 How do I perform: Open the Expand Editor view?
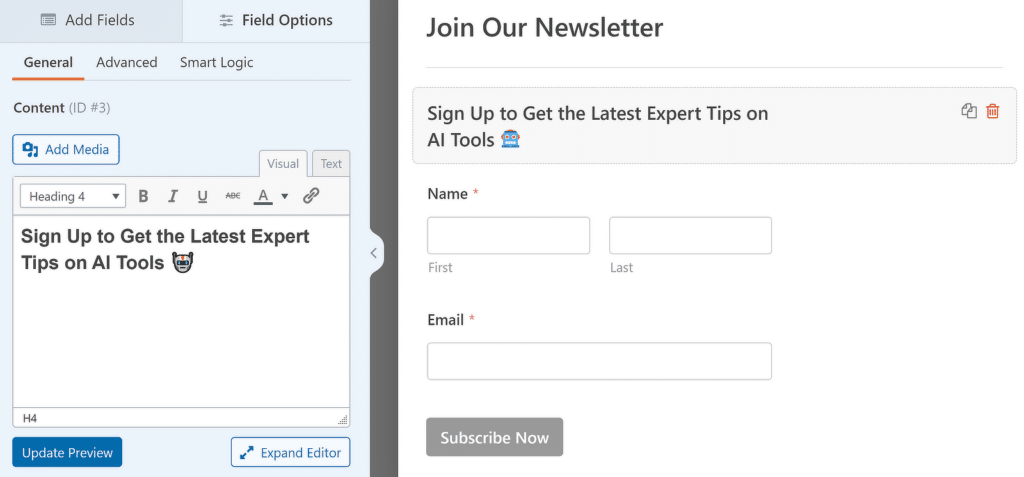[291, 452]
